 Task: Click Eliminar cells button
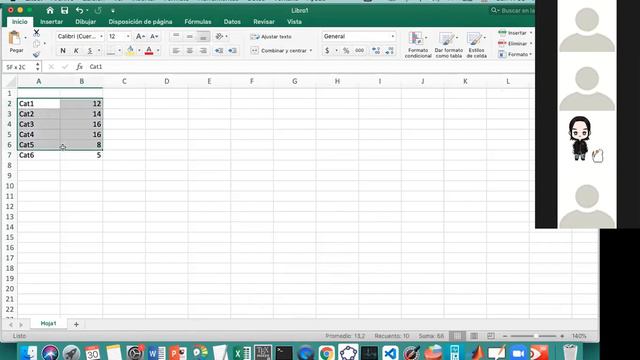coord(515,43)
